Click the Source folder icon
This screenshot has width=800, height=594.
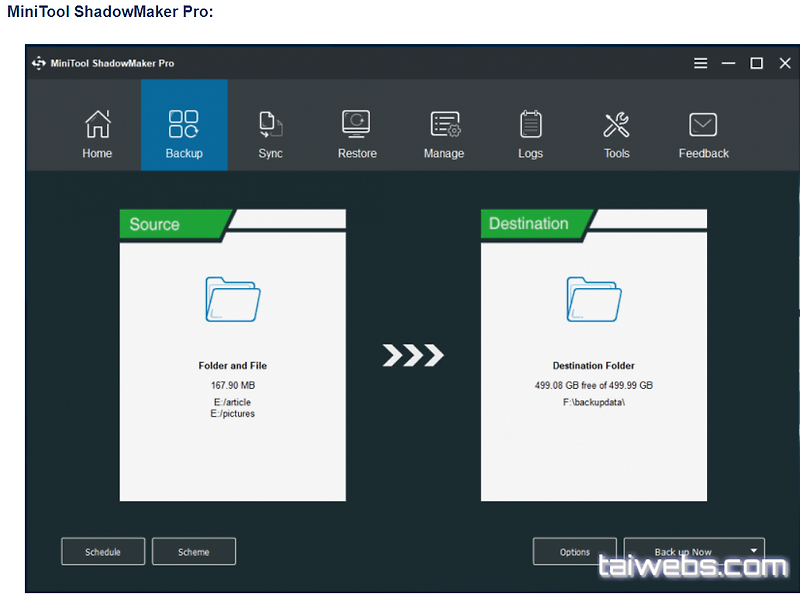(x=232, y=300)
